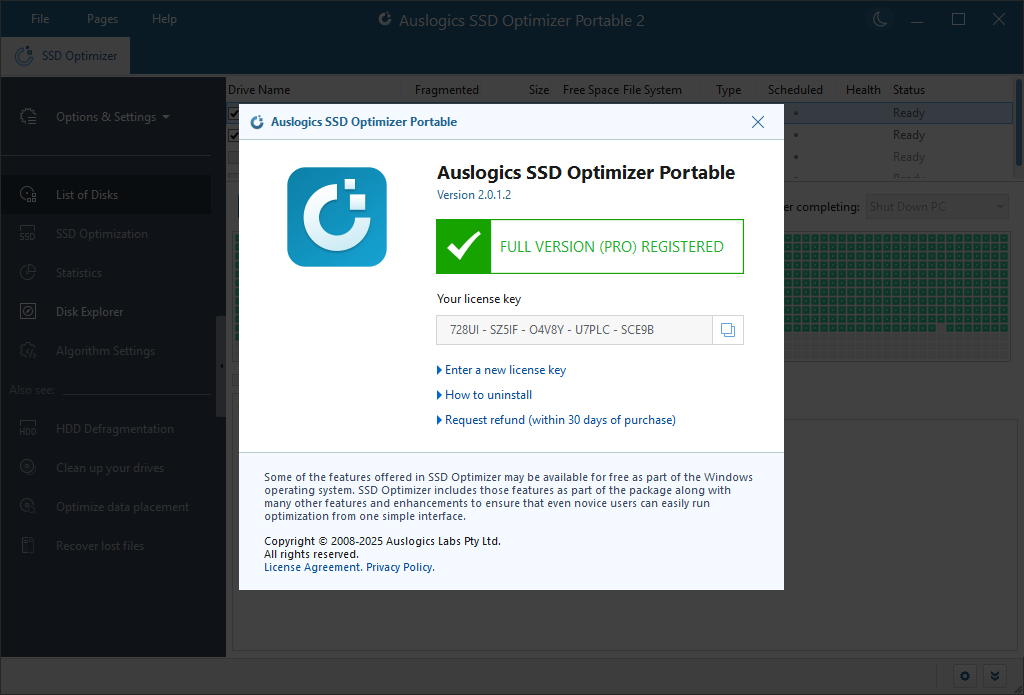Open Recover lost files entry
Viewport: 1024px width, 695px height.
click(106, 545)
